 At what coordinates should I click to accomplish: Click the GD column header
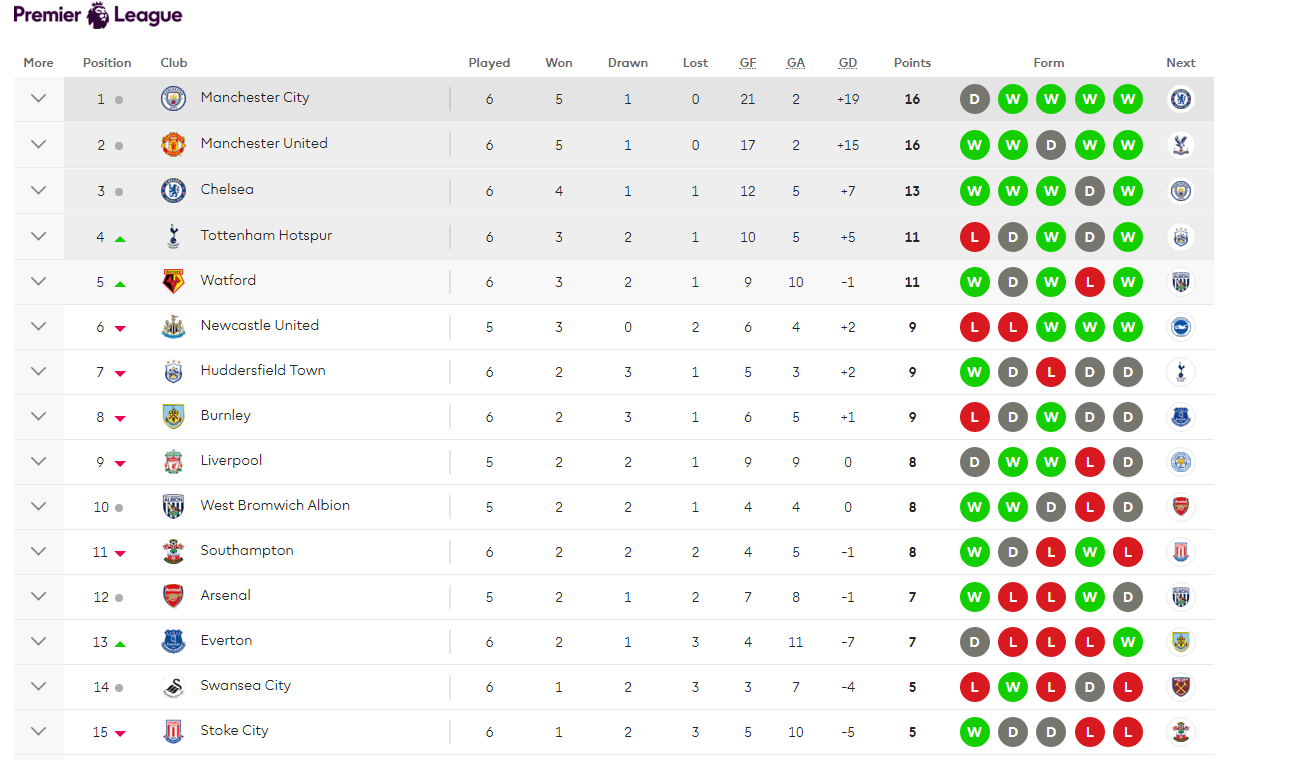pos(848,63)
